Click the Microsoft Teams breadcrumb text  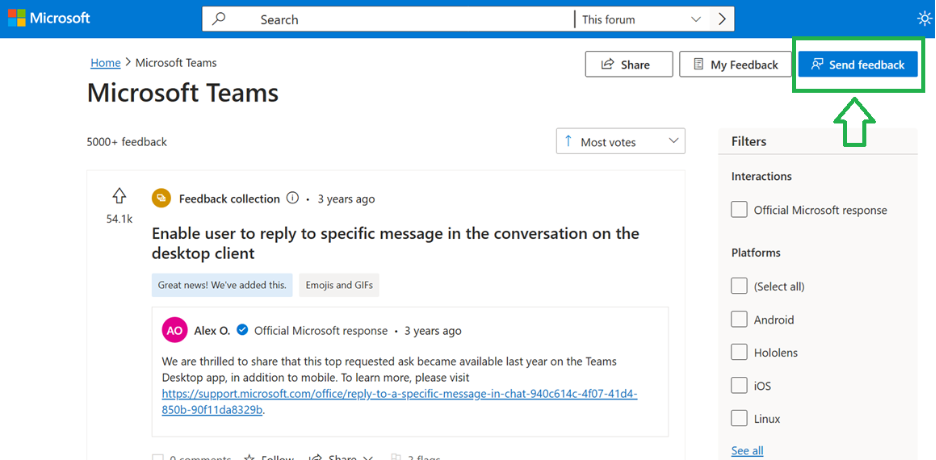tap(176, 63)
